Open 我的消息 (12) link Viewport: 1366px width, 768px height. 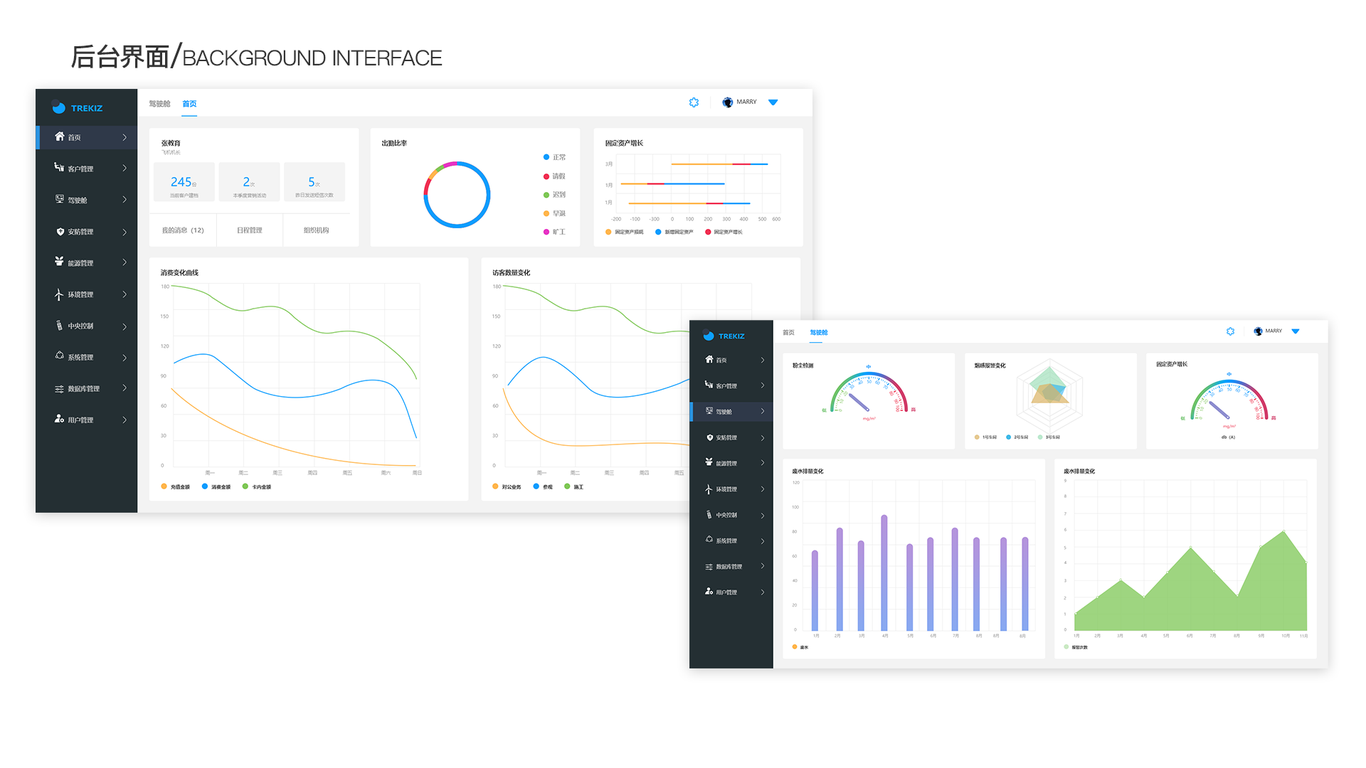(183, 230)
